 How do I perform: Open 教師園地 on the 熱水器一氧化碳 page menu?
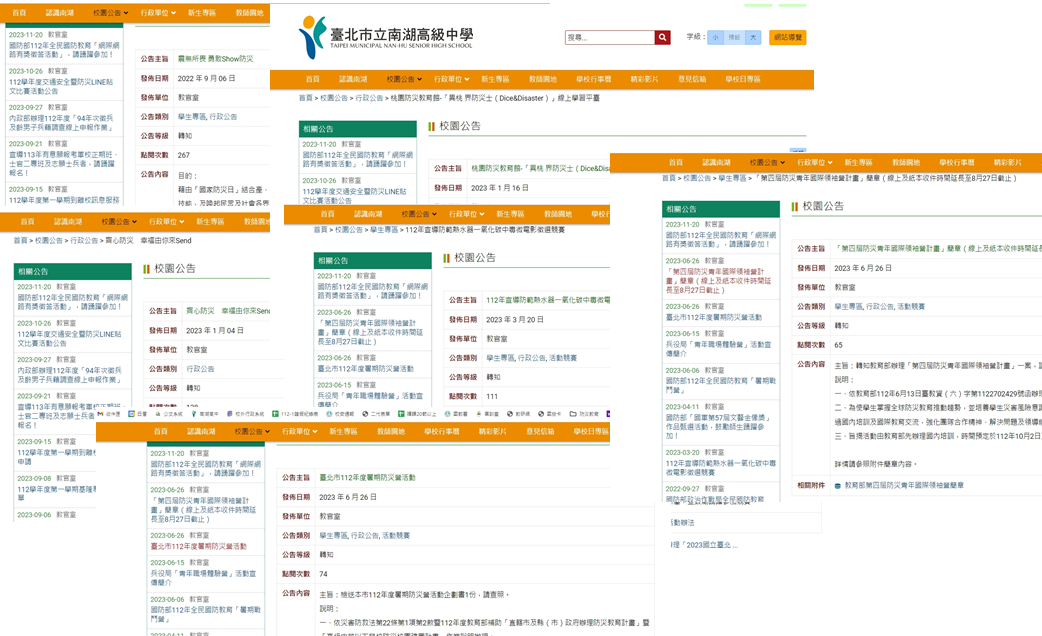[558, 214]
